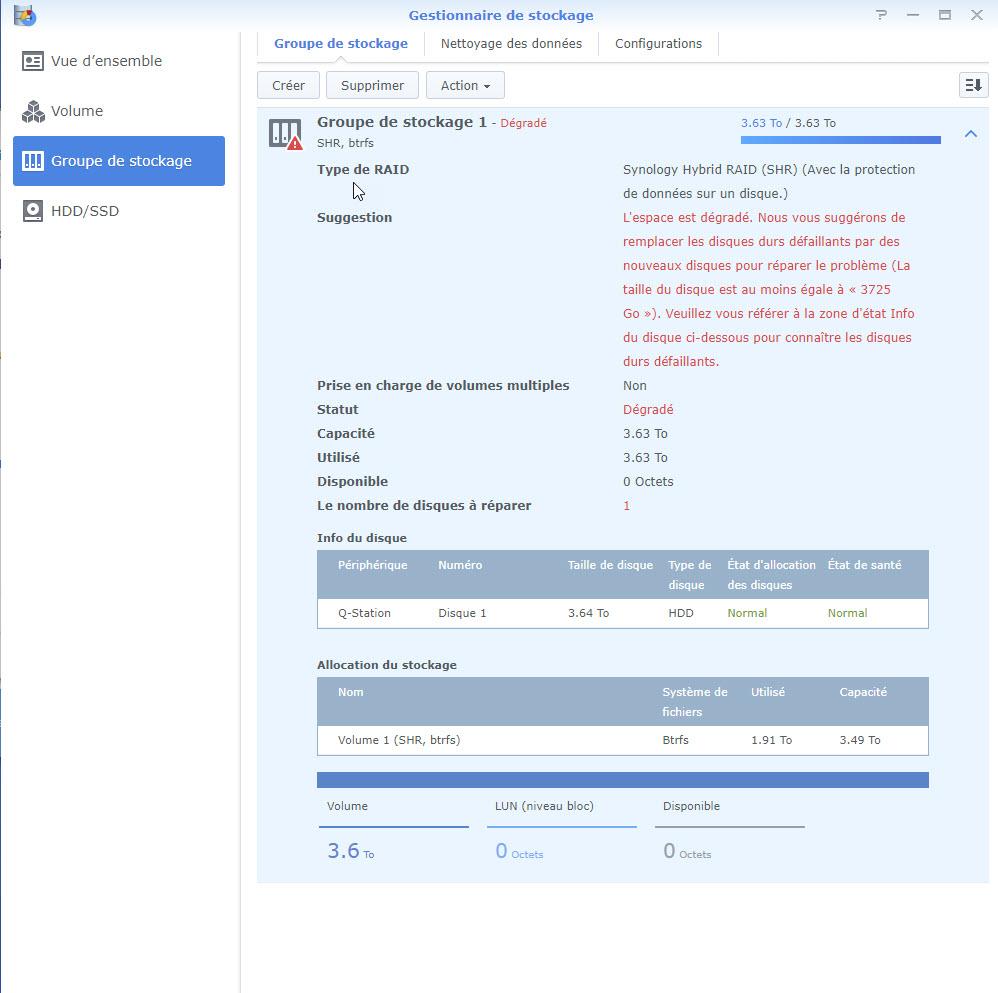Click the Vue d'ensemble sidebar icon
The width and height of the screenshot is (998, 993).
(x=32, y=61)
